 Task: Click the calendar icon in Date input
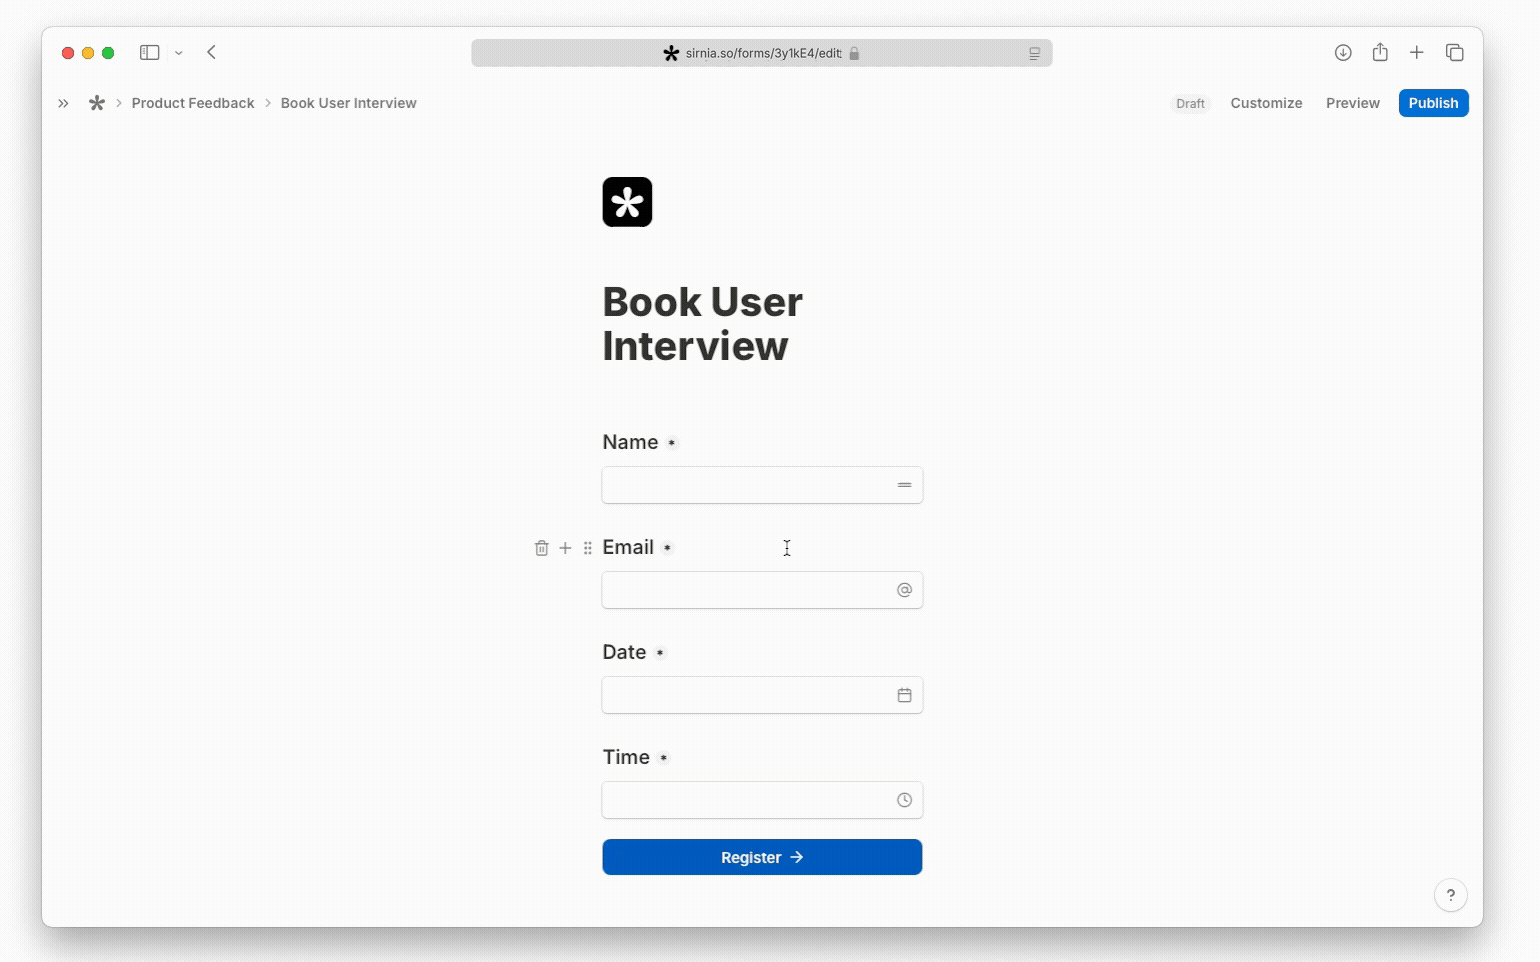[904, 695]
